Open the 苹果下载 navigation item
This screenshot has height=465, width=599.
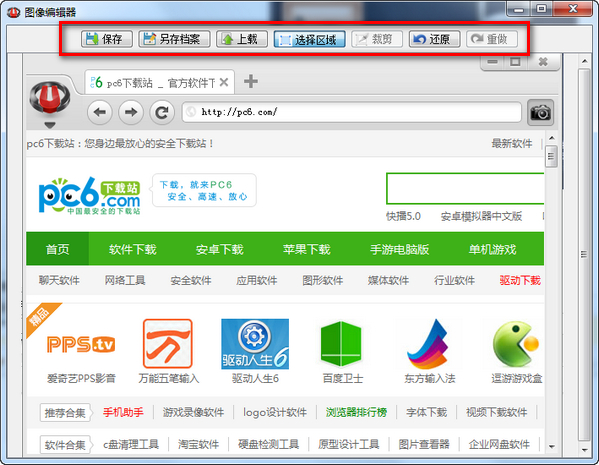click(306, 250)
